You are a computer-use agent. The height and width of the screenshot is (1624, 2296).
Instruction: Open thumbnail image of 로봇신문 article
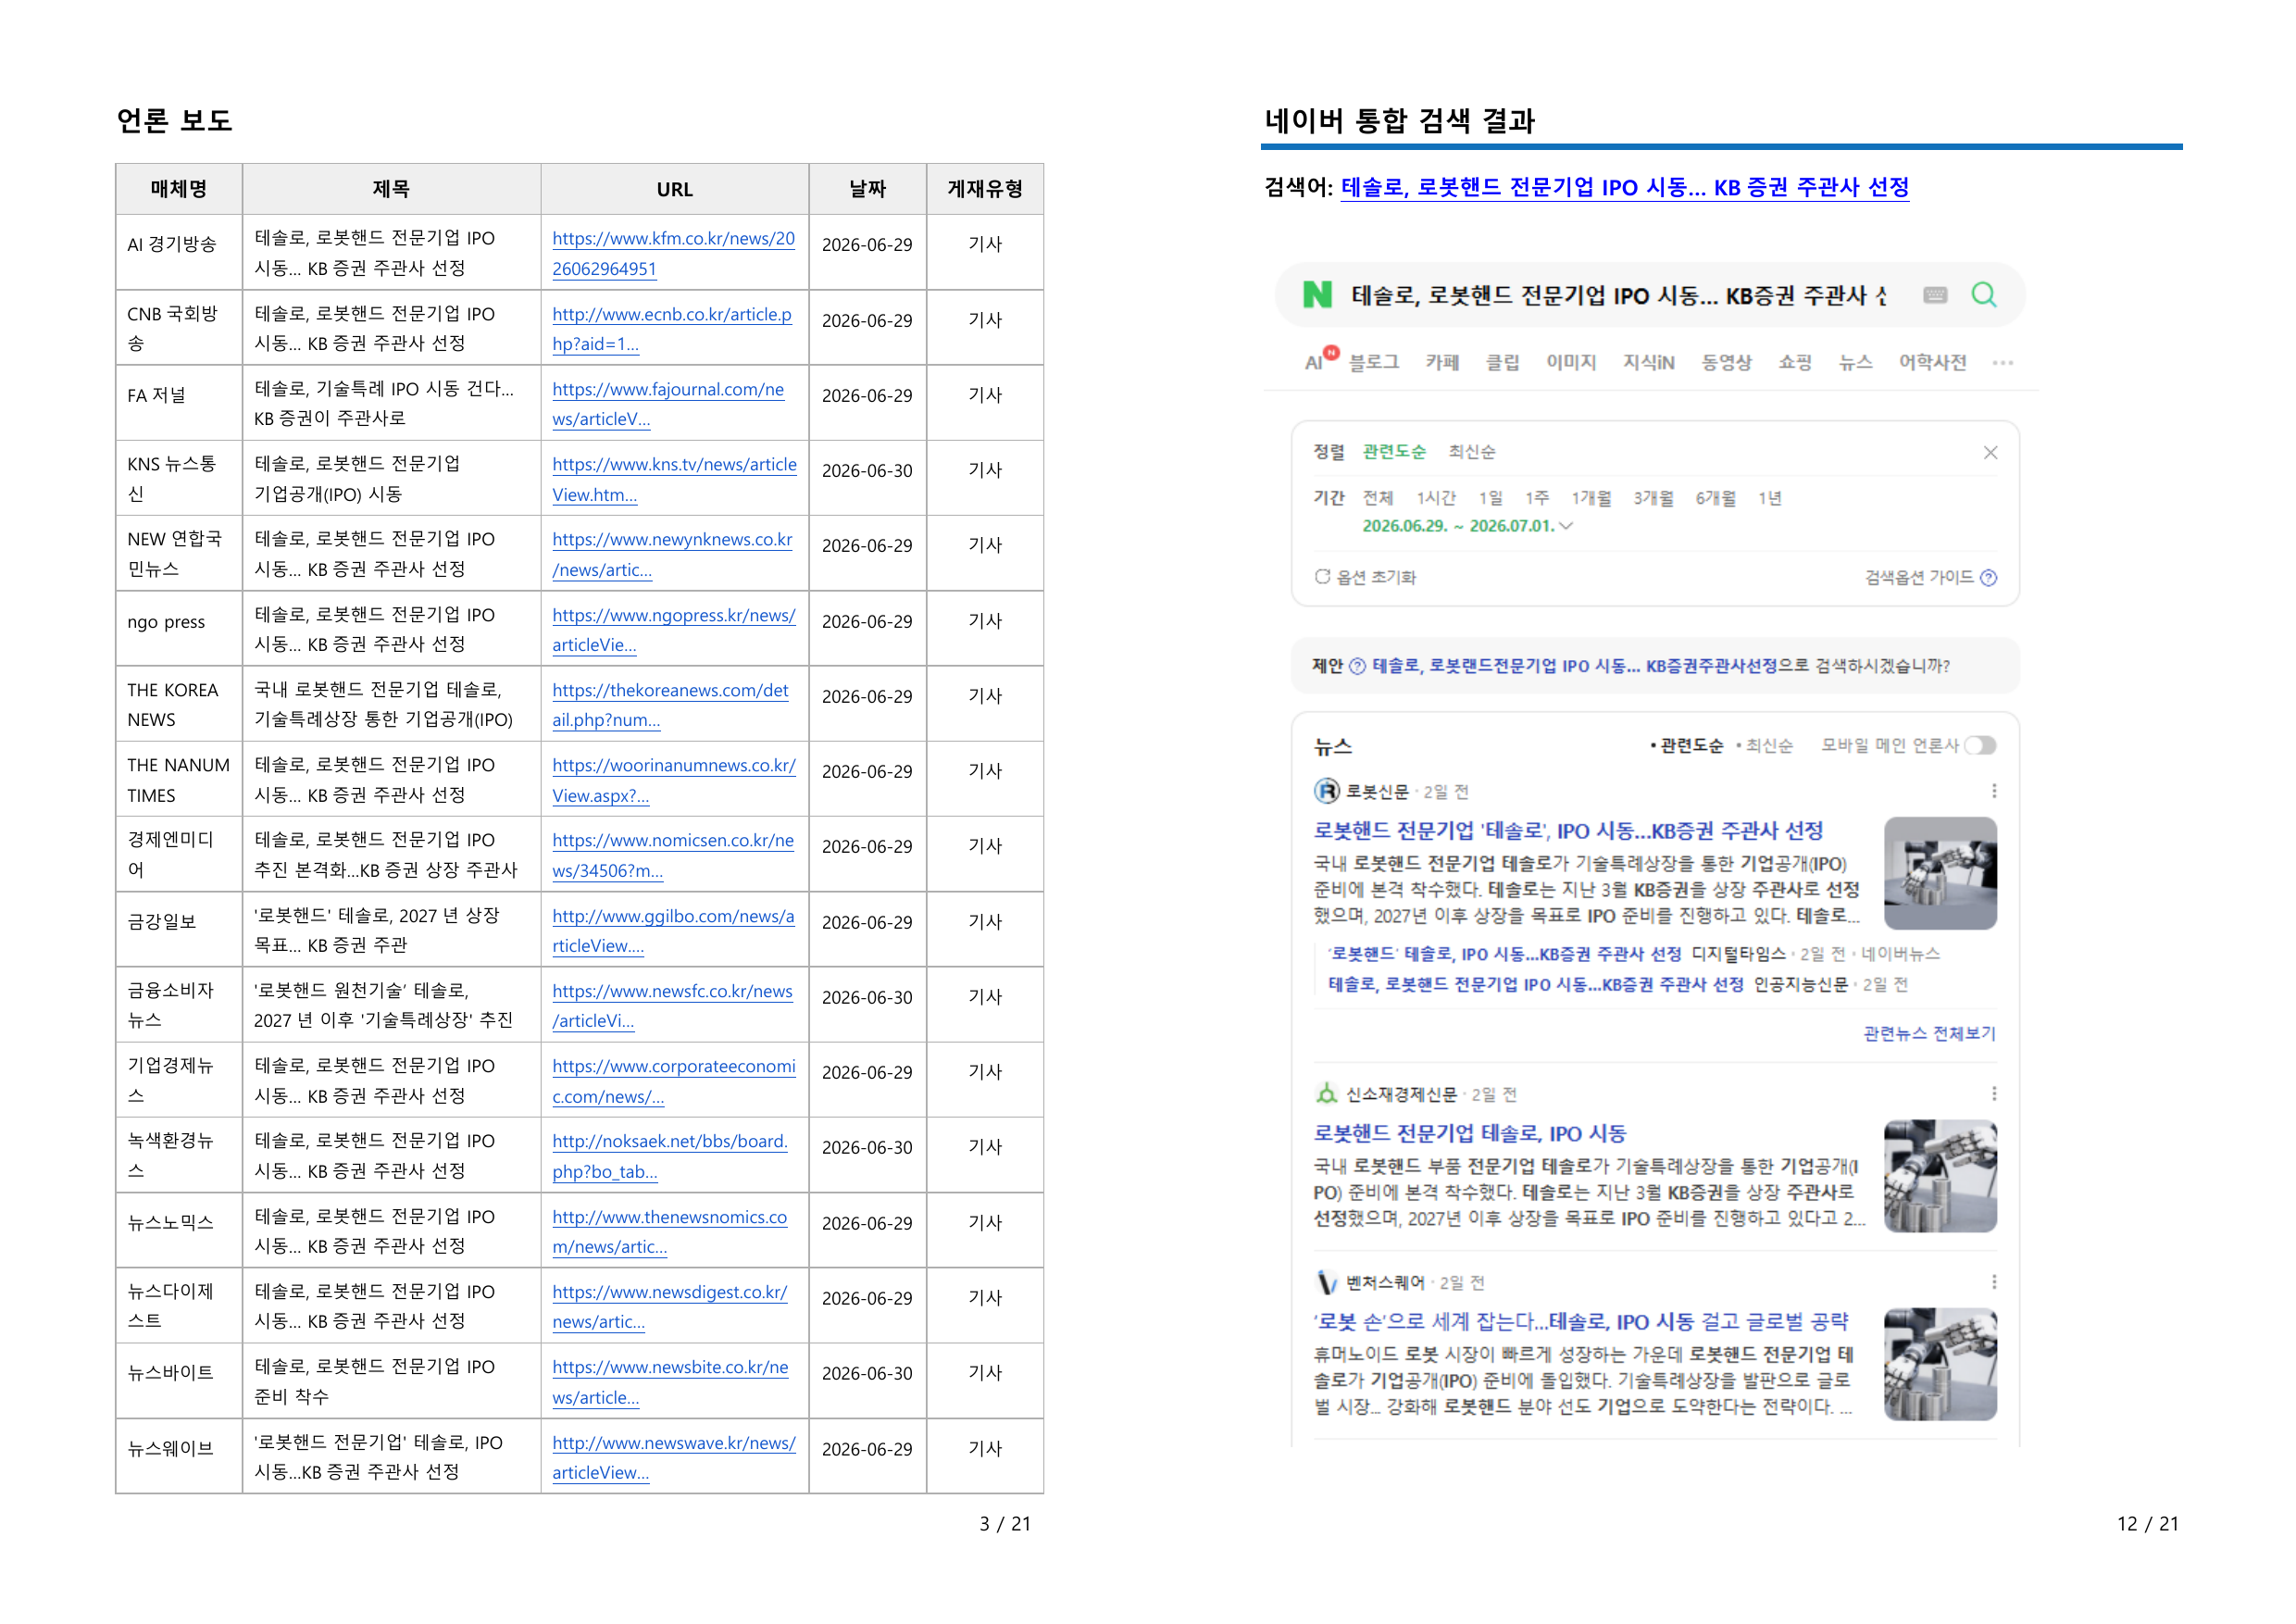coord(1939,873)
